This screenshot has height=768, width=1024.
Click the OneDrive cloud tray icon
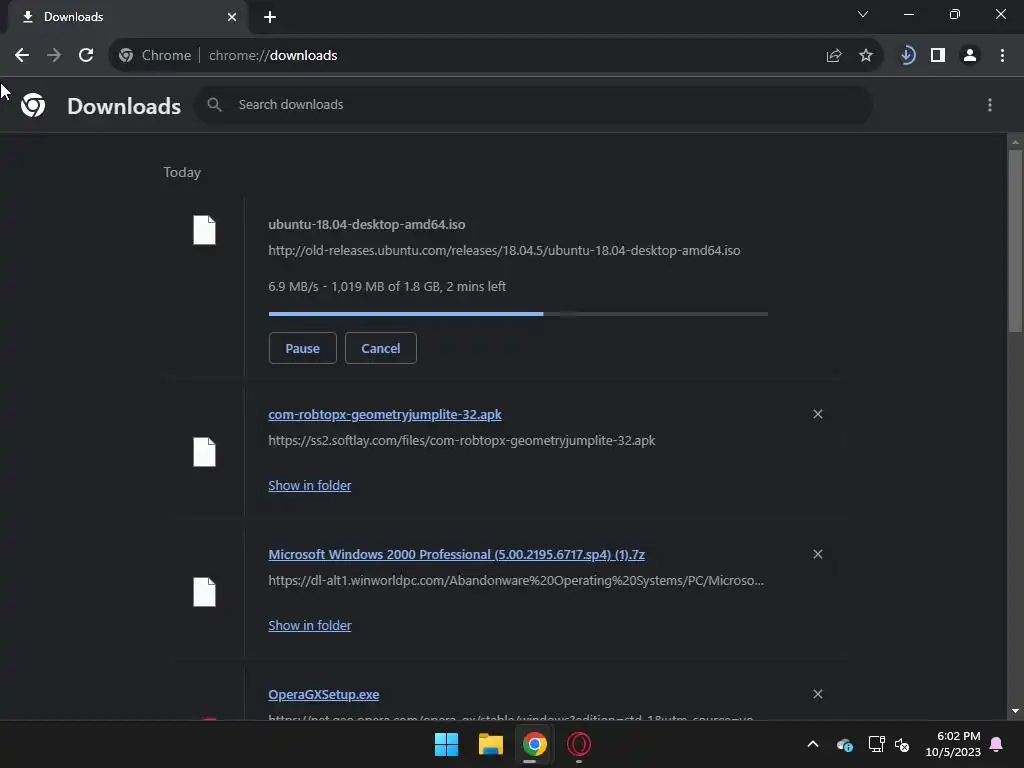844,744
